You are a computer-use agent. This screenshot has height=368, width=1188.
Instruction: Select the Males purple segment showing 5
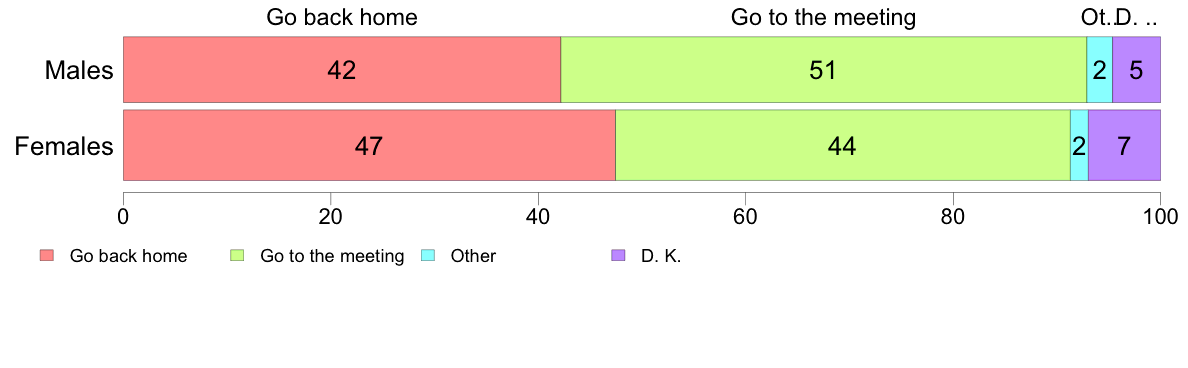point(1136,69)
